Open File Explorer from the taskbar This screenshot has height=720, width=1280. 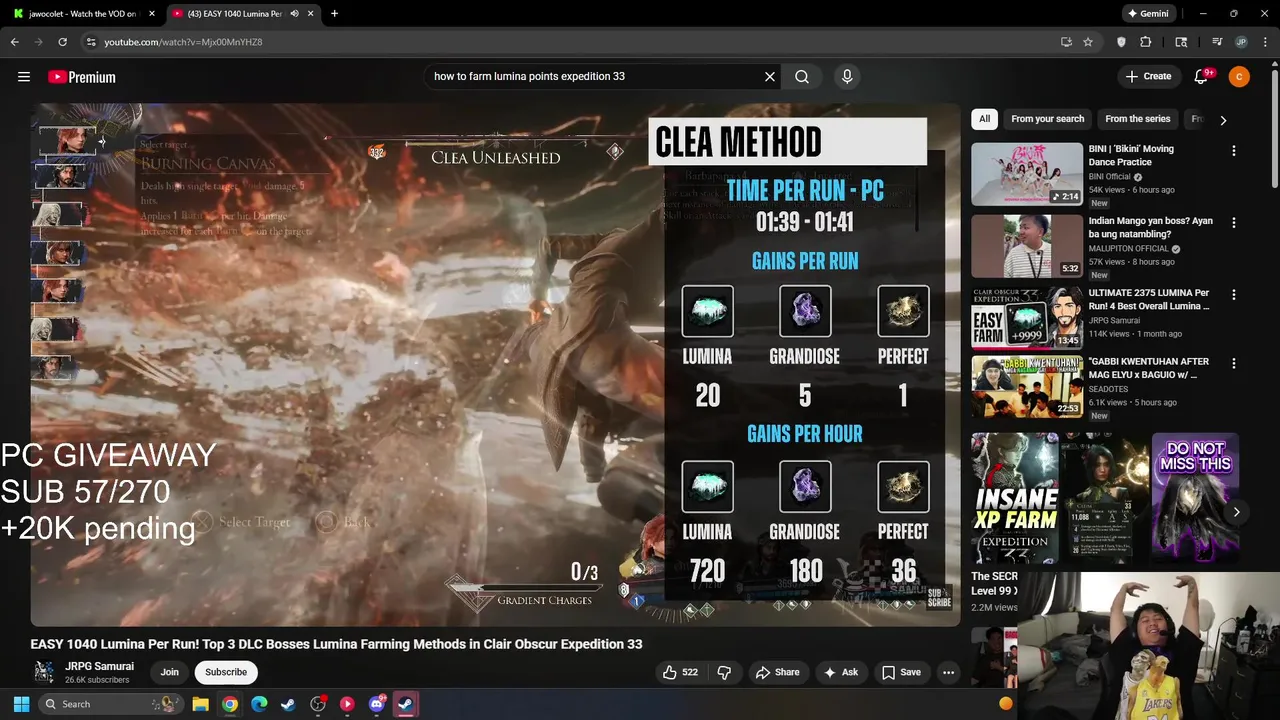[200, 704]
